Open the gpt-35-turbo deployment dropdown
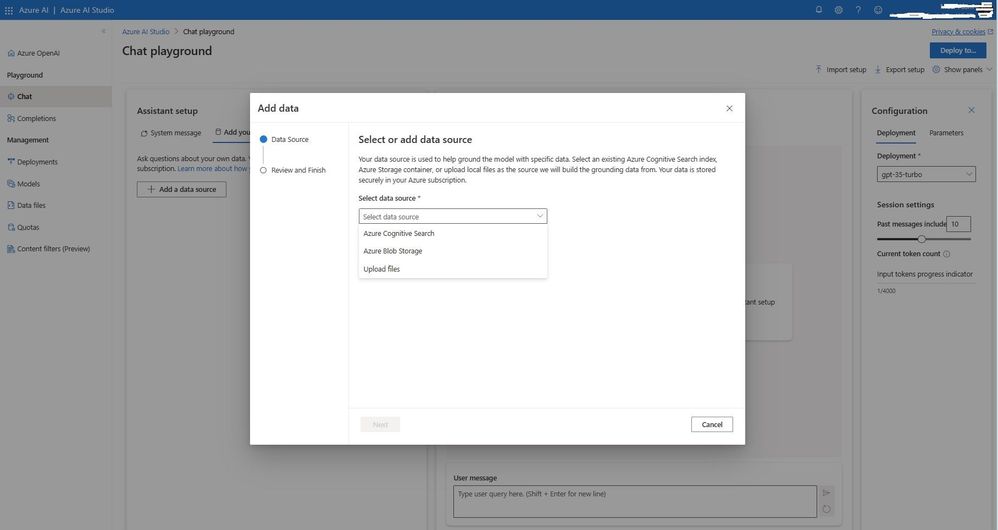998x530 pixels. [x=926, y=174]
